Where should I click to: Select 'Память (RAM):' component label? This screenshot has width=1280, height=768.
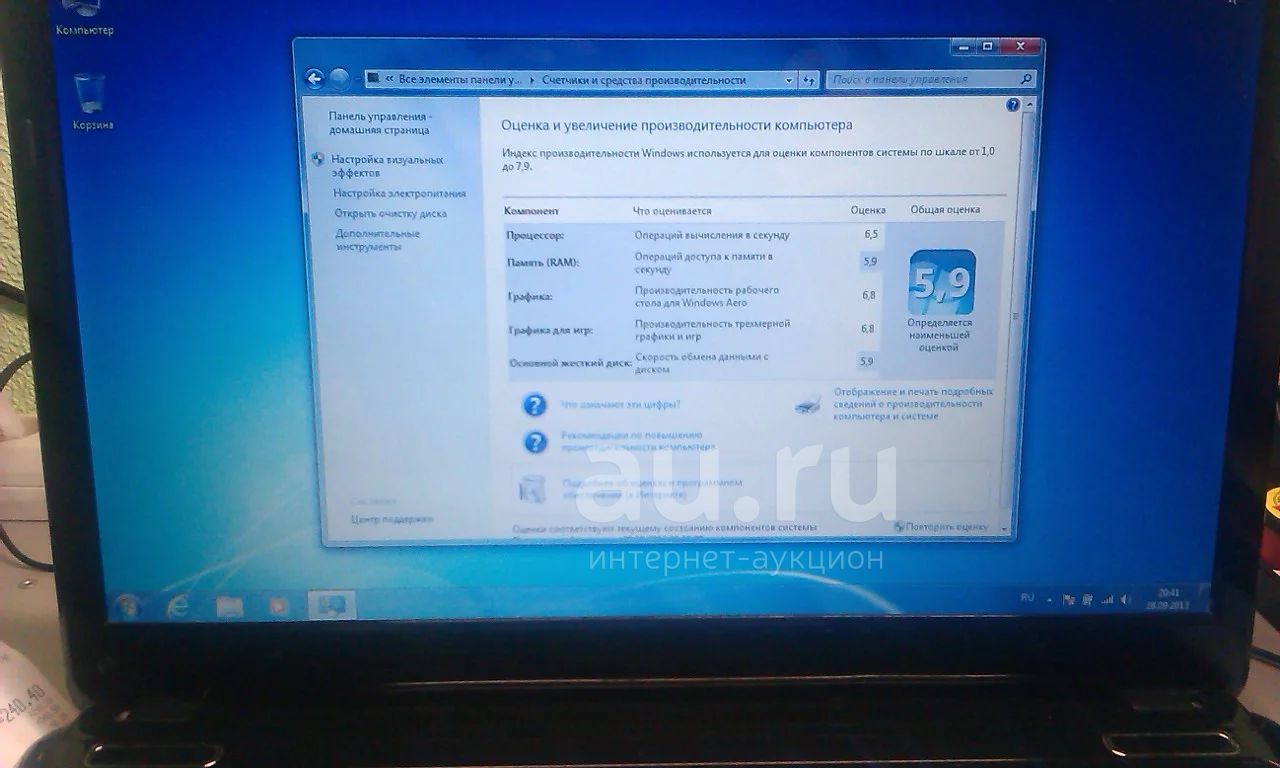coord(543,262)
